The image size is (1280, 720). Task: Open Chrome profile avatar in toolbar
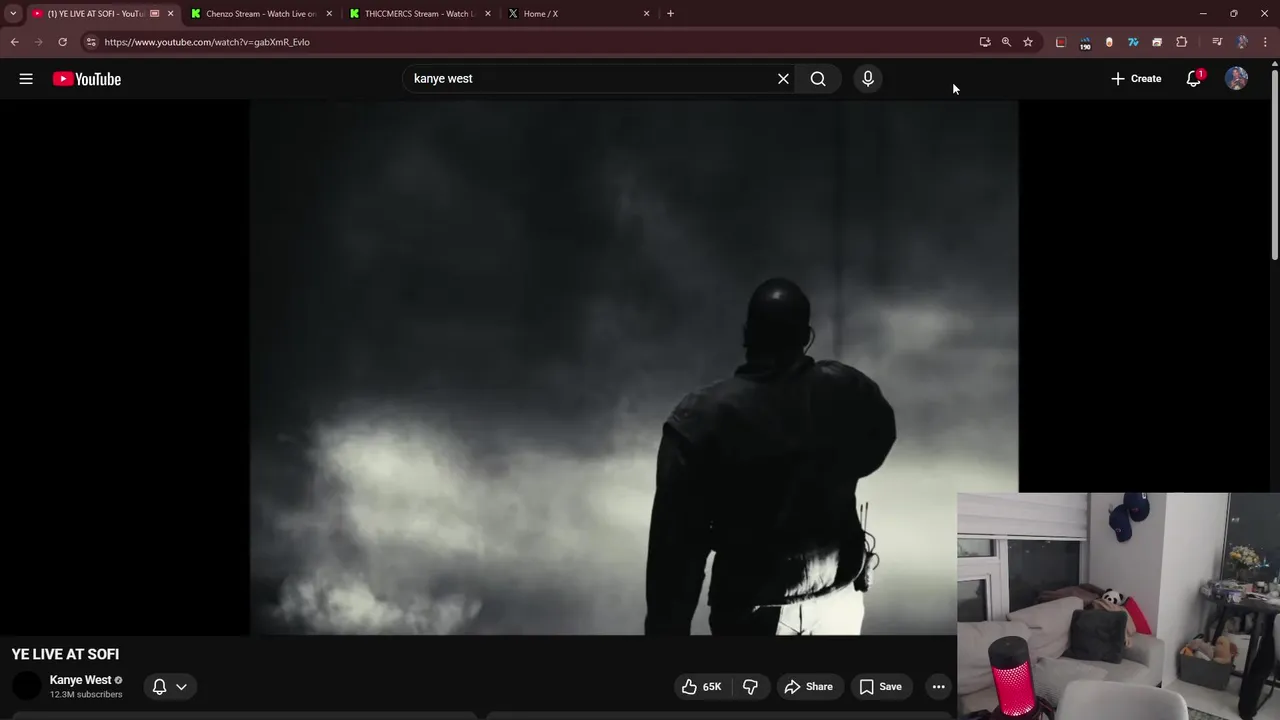pos(1242,42)
